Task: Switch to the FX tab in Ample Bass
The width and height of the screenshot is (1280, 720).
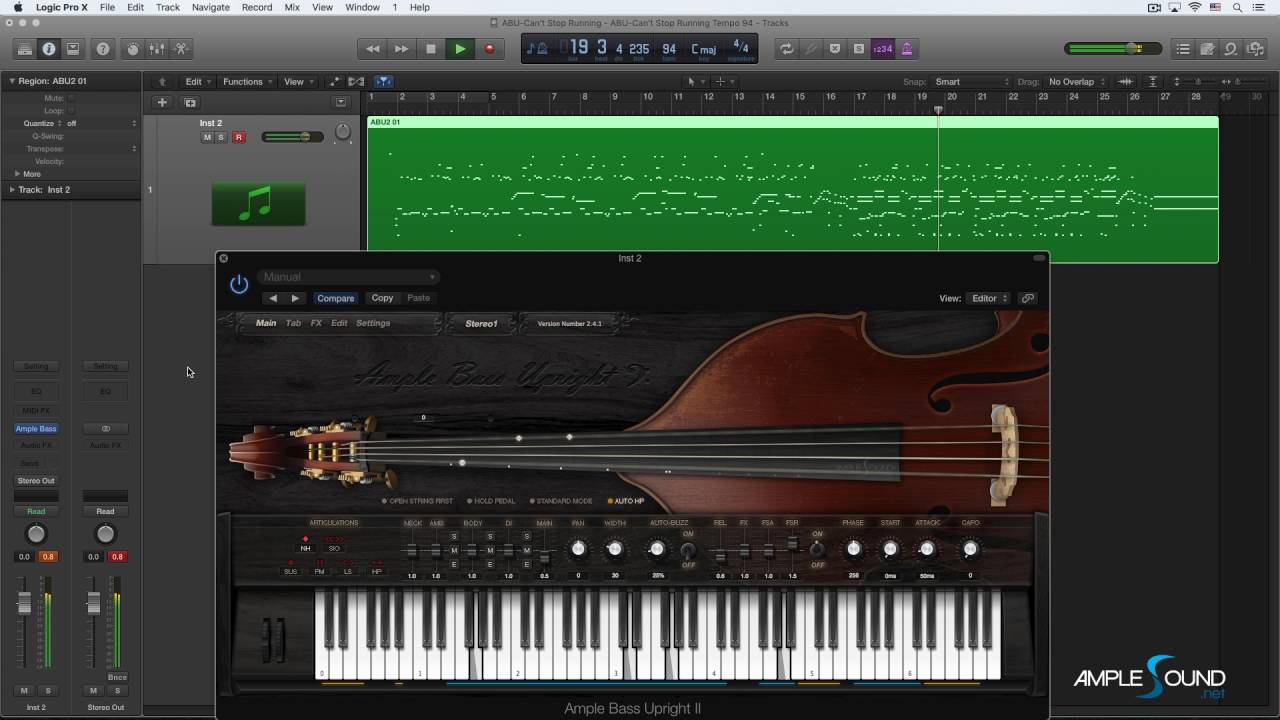Action: [316, 323]
